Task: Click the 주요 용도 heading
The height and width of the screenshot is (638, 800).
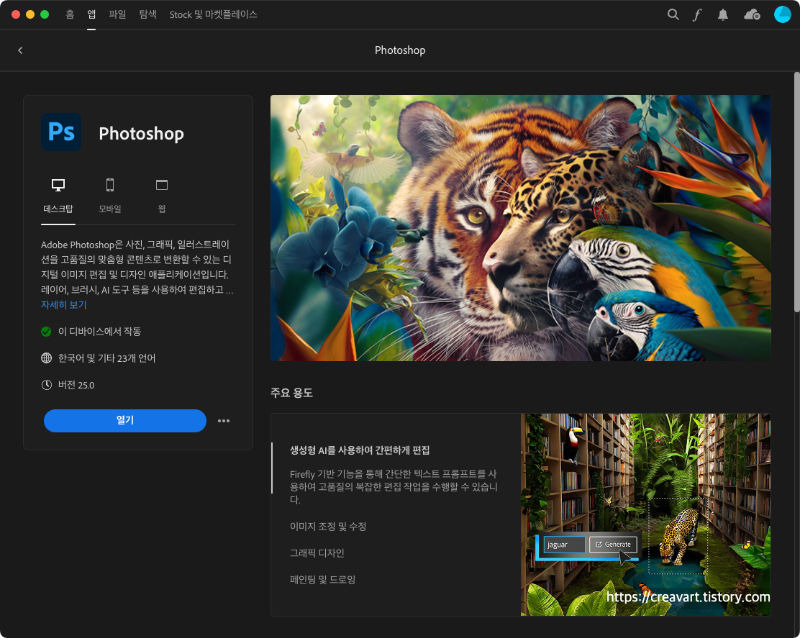Action: (291, 392)
